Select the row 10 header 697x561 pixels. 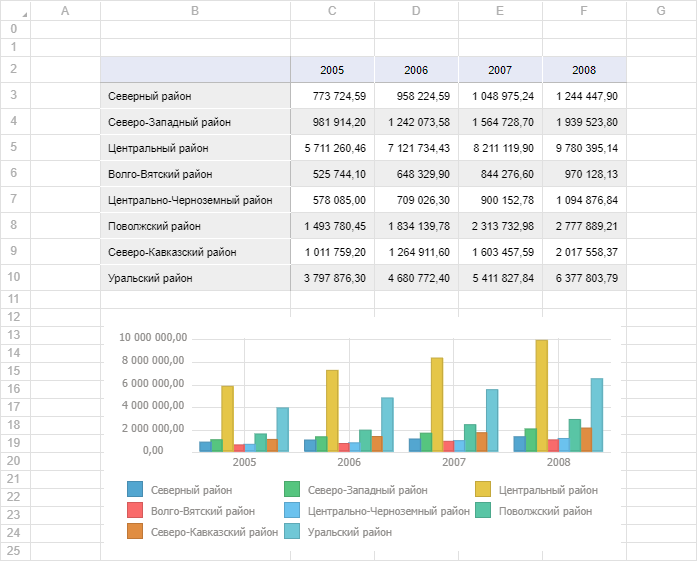[14, 278]
